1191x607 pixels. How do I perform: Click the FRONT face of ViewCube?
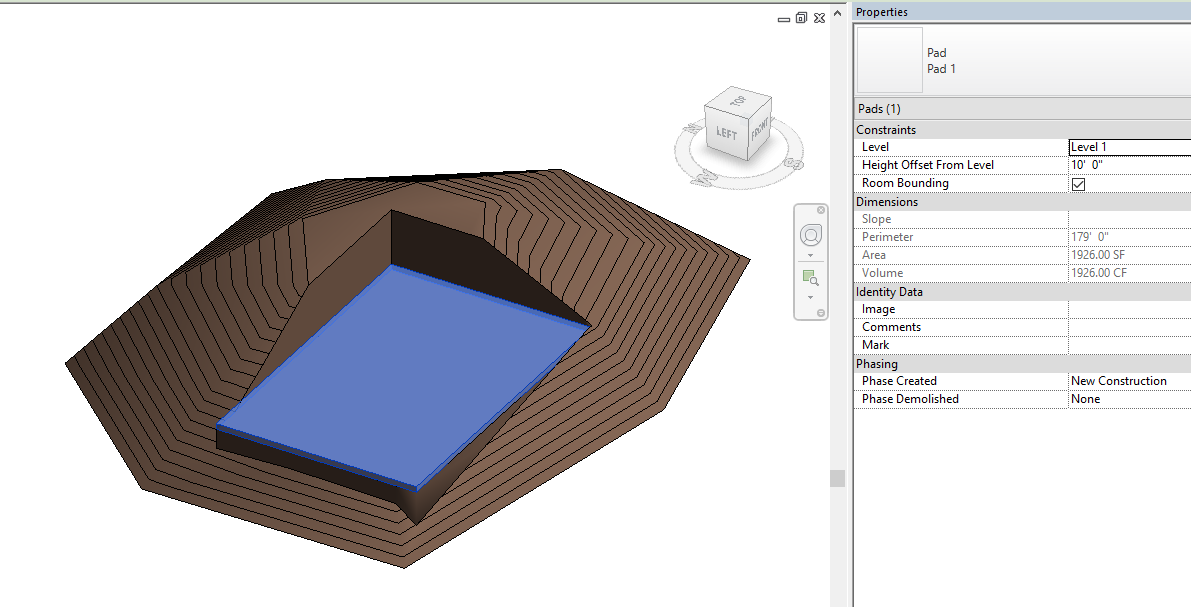[760, 129]
